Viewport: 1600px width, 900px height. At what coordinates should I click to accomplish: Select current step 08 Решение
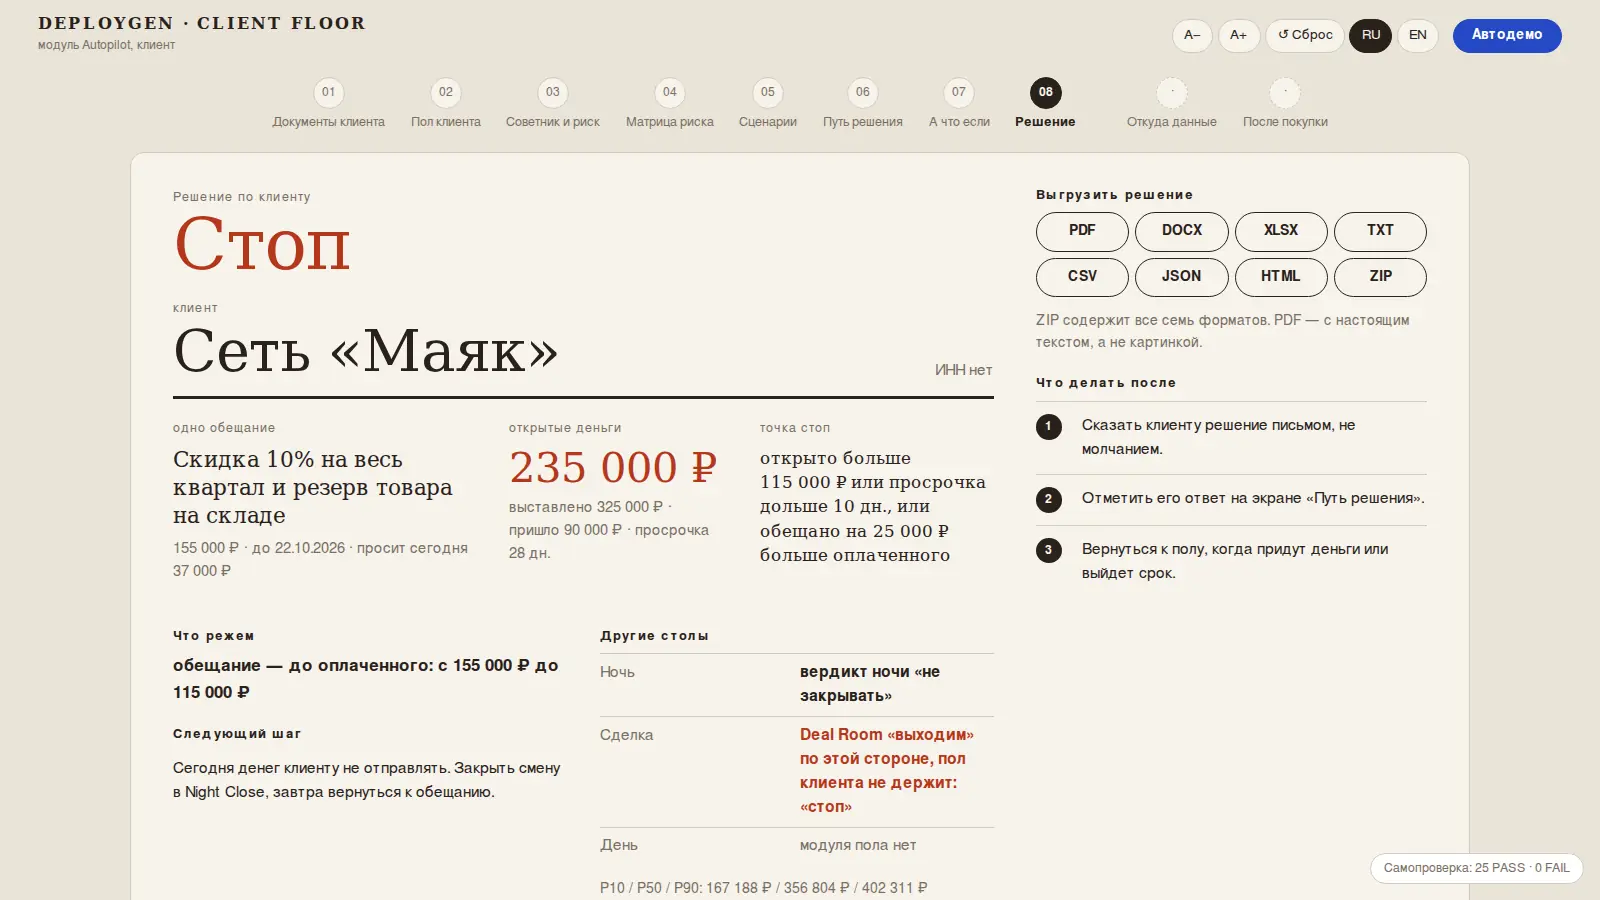[1045, 104]
